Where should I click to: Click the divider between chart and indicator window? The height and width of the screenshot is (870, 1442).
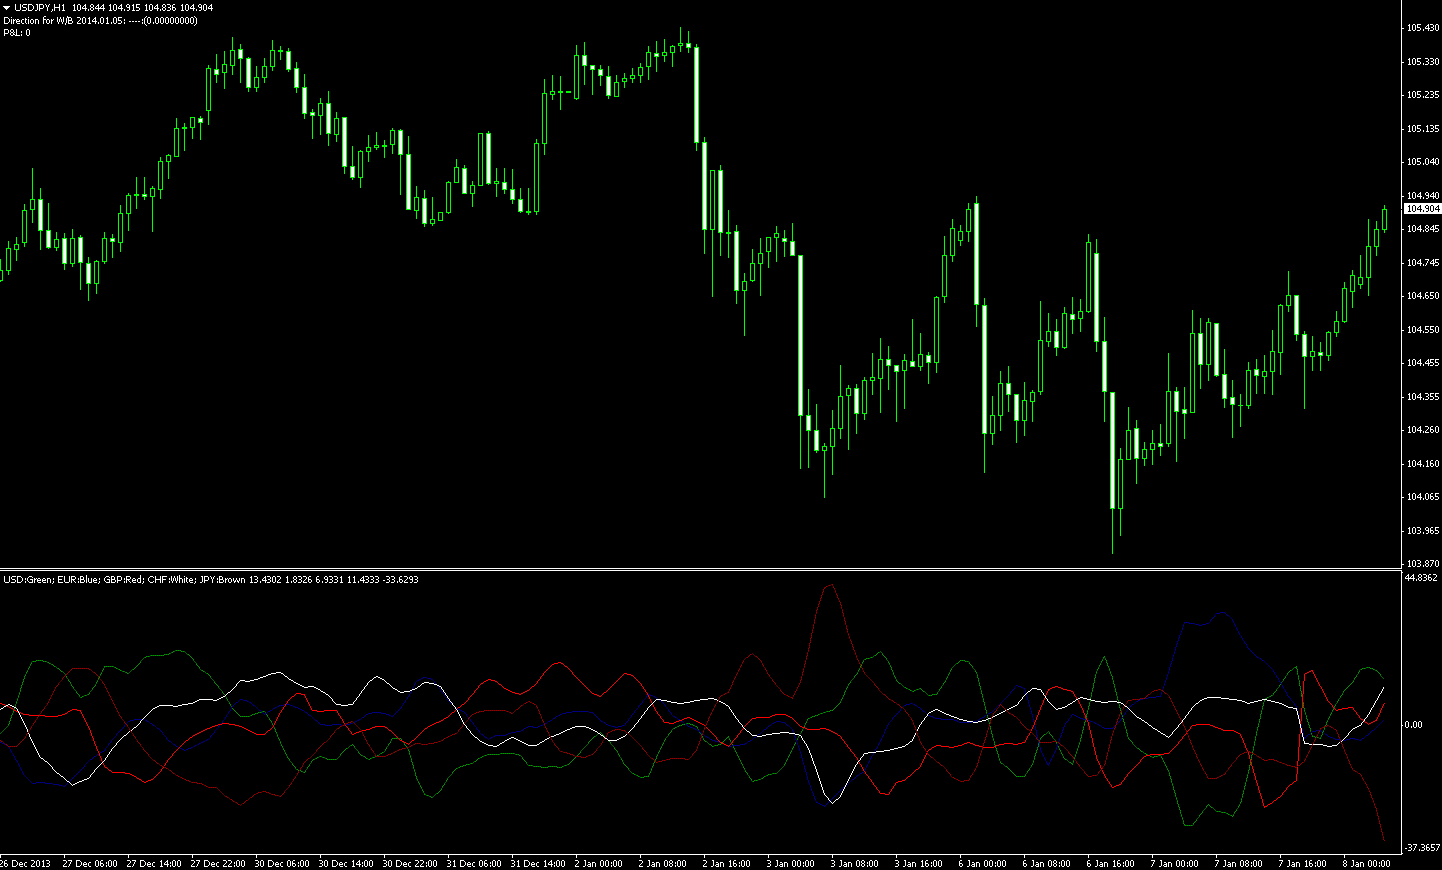click(700, 569)
